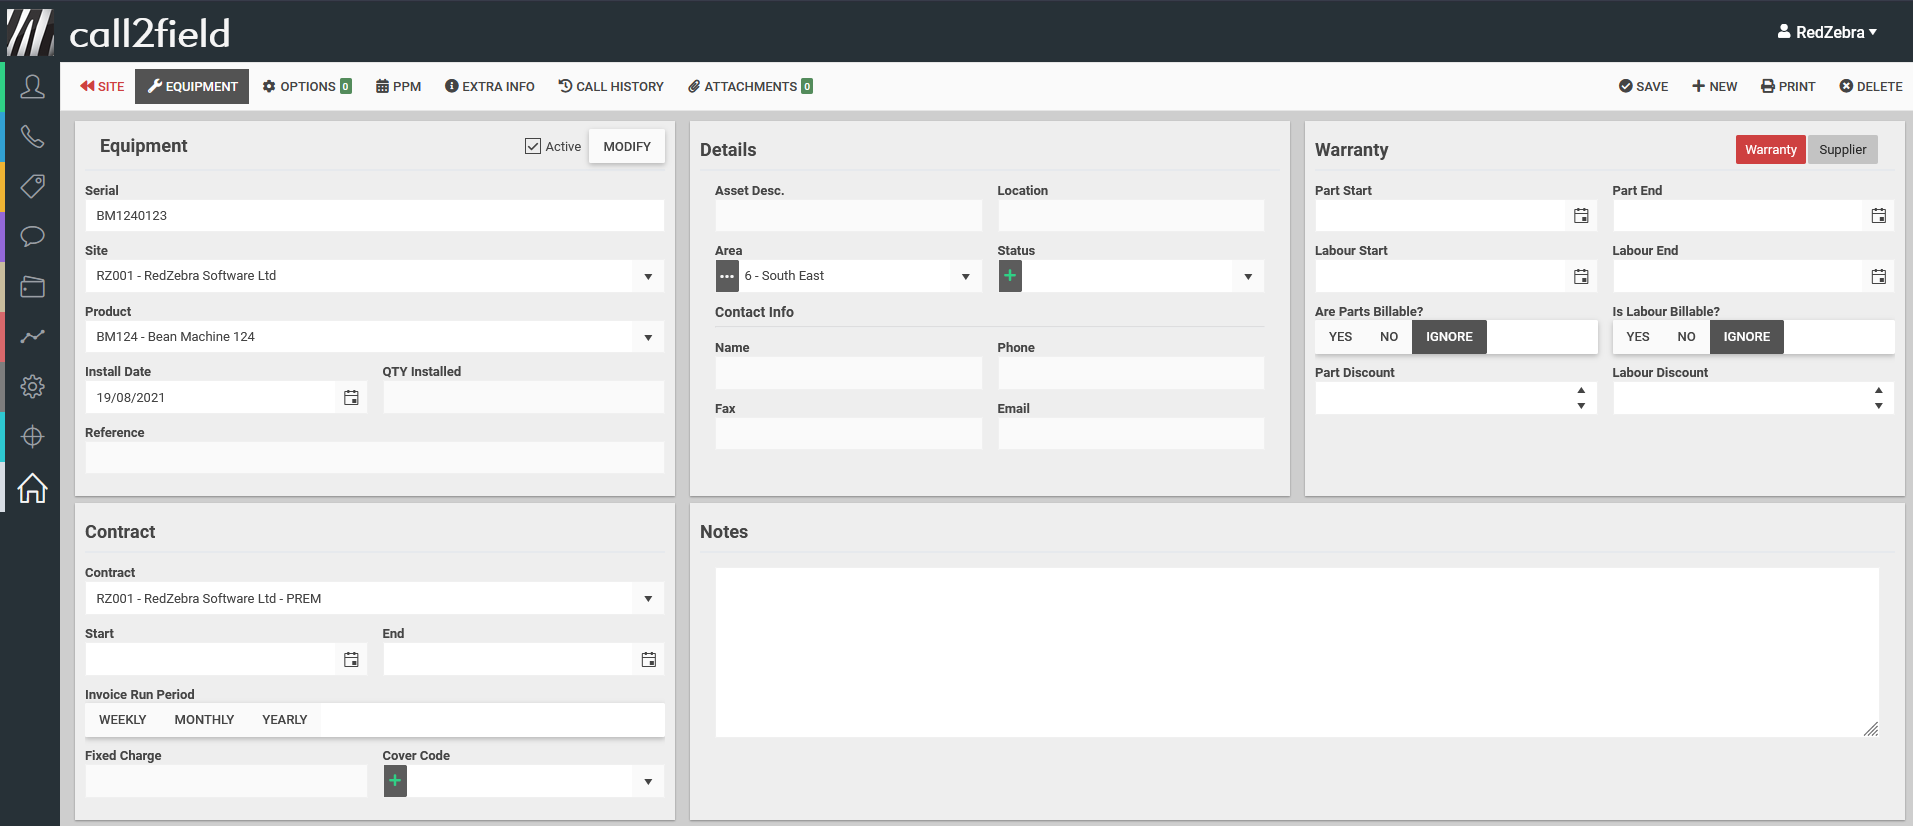
Task: Open the Contract dropdown list
Action: point(648,599)
